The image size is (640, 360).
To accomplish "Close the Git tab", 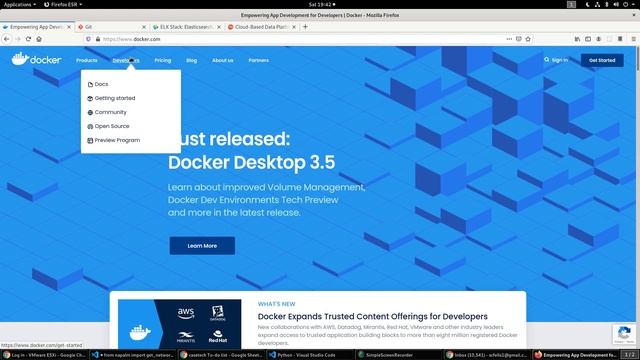I will click(144, 27).
